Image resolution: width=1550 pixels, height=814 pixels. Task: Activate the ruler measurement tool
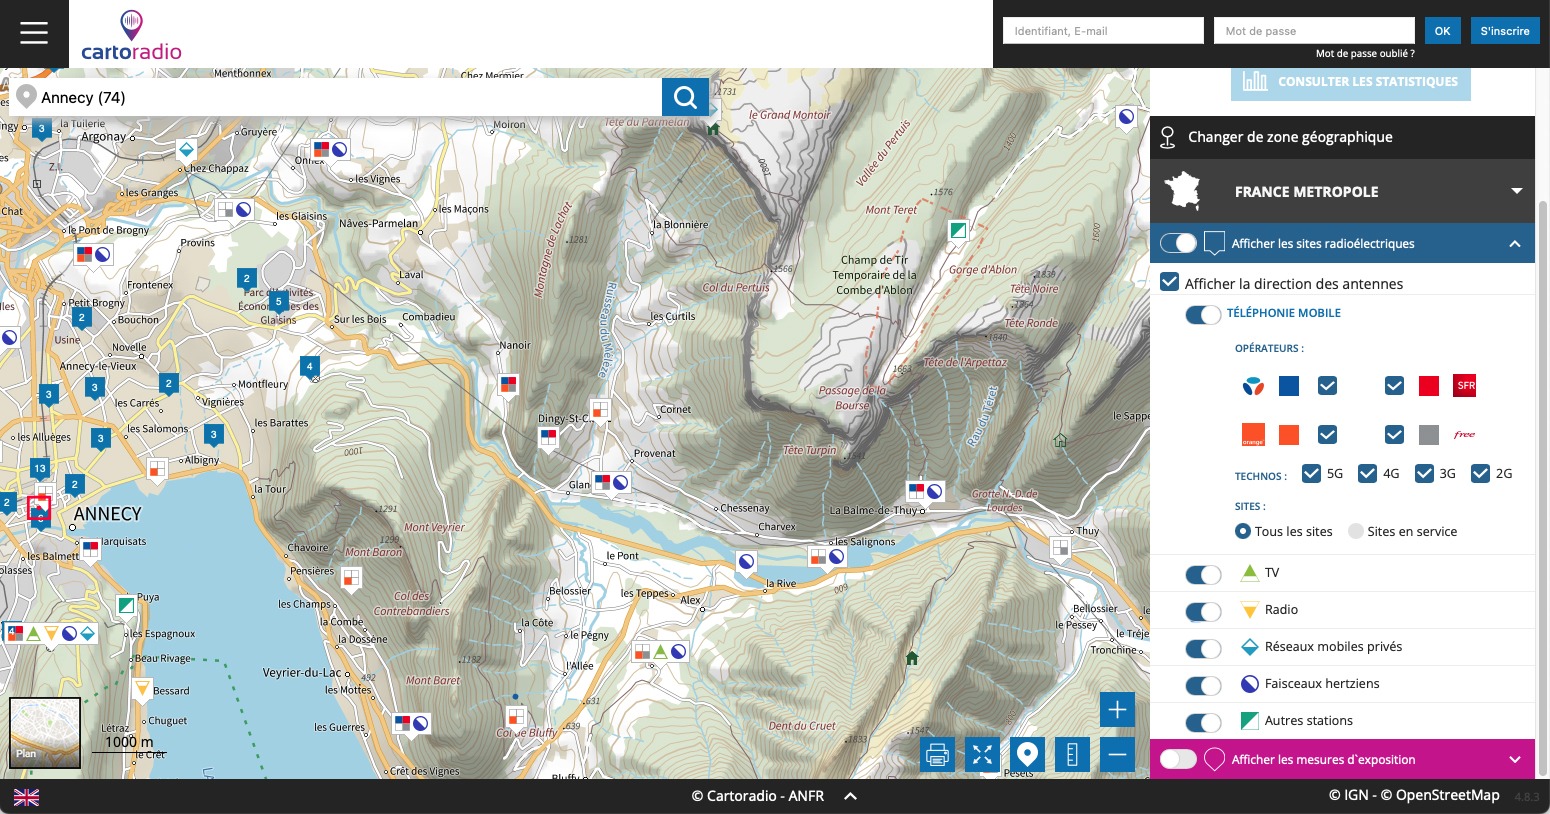(x=1072, y=755)
